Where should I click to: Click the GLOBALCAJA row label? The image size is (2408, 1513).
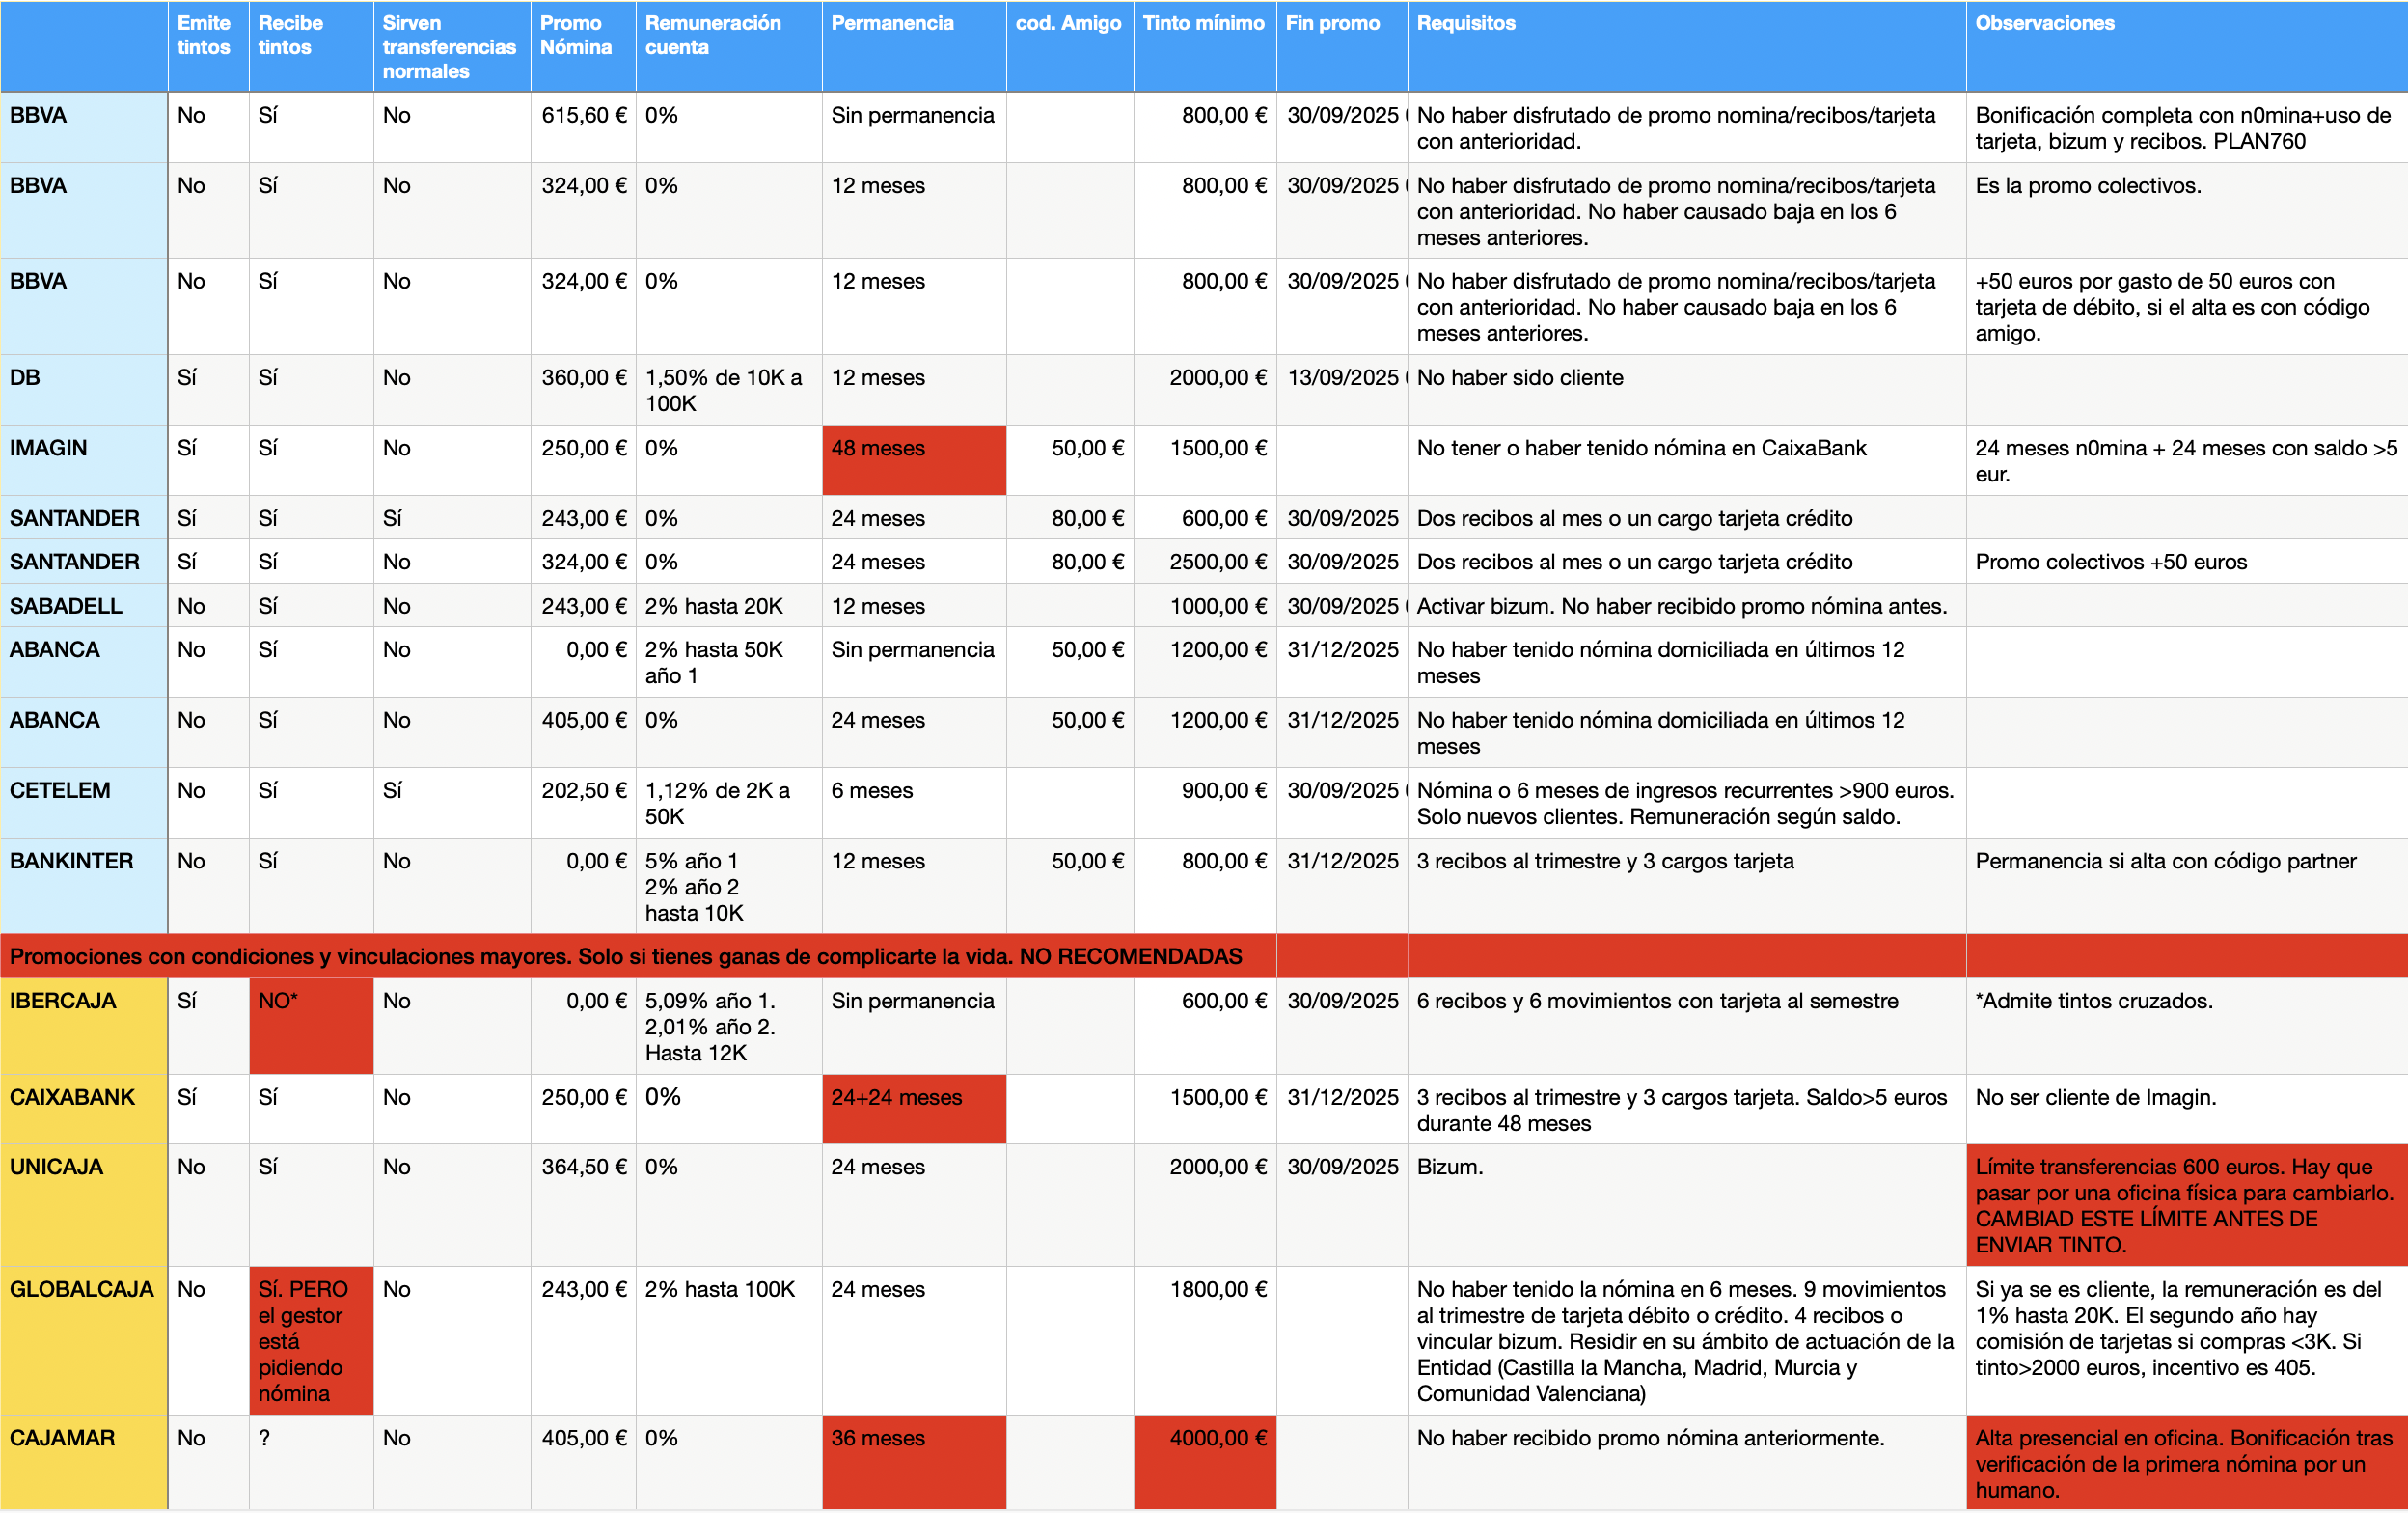point(84,1340)
